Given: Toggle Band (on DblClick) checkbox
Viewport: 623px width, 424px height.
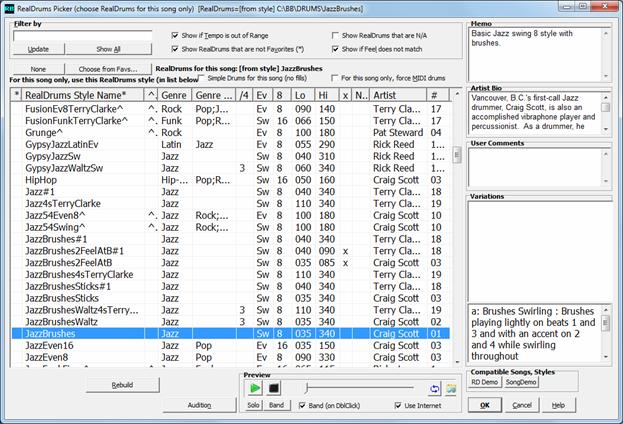Looking at the screenshot, I should (x=302, y=405).
